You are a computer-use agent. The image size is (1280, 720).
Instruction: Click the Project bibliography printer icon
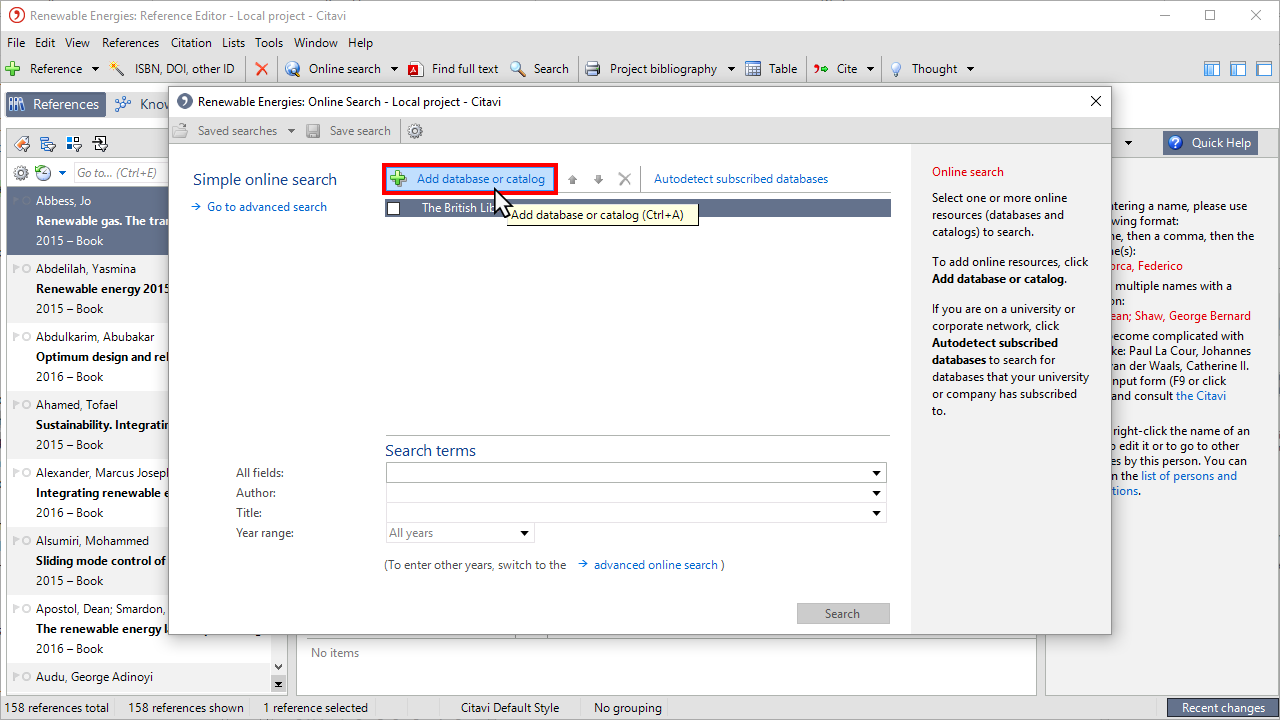593,69
